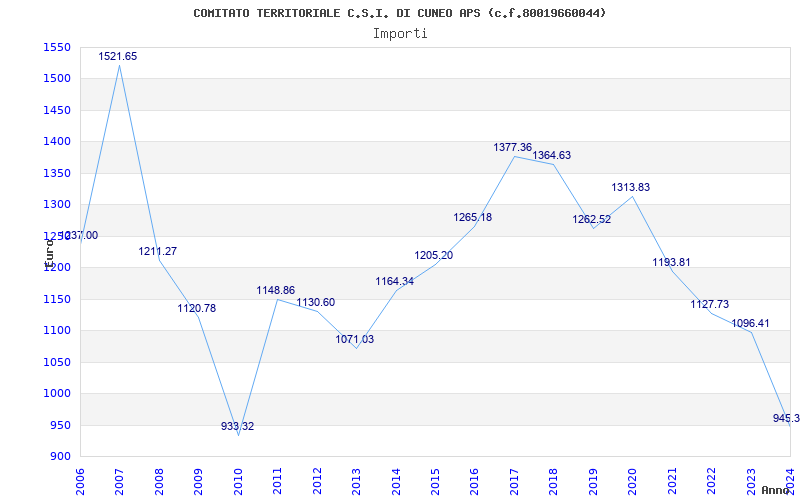Viewport: 800px width, 500px height.
Task: Select the 900 y-axis tick label
Action: [x=60, y=457]
